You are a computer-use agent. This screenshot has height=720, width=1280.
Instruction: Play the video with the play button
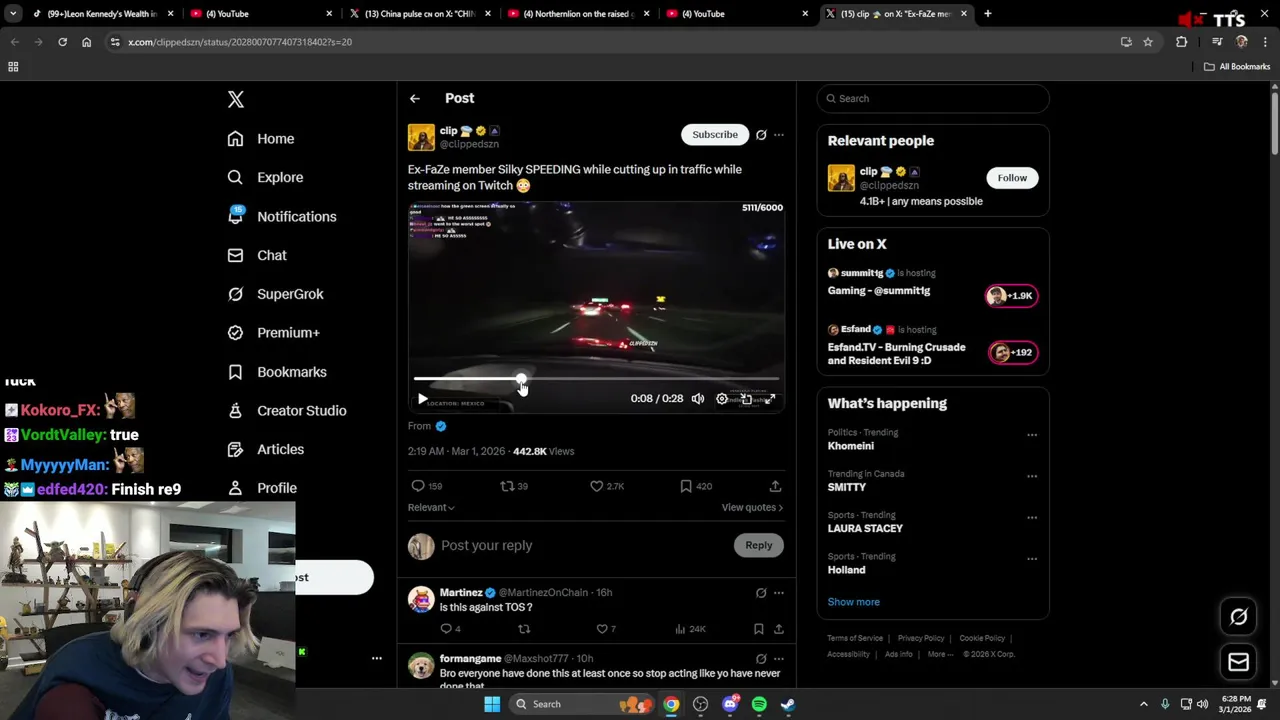(x=423, y=399)
